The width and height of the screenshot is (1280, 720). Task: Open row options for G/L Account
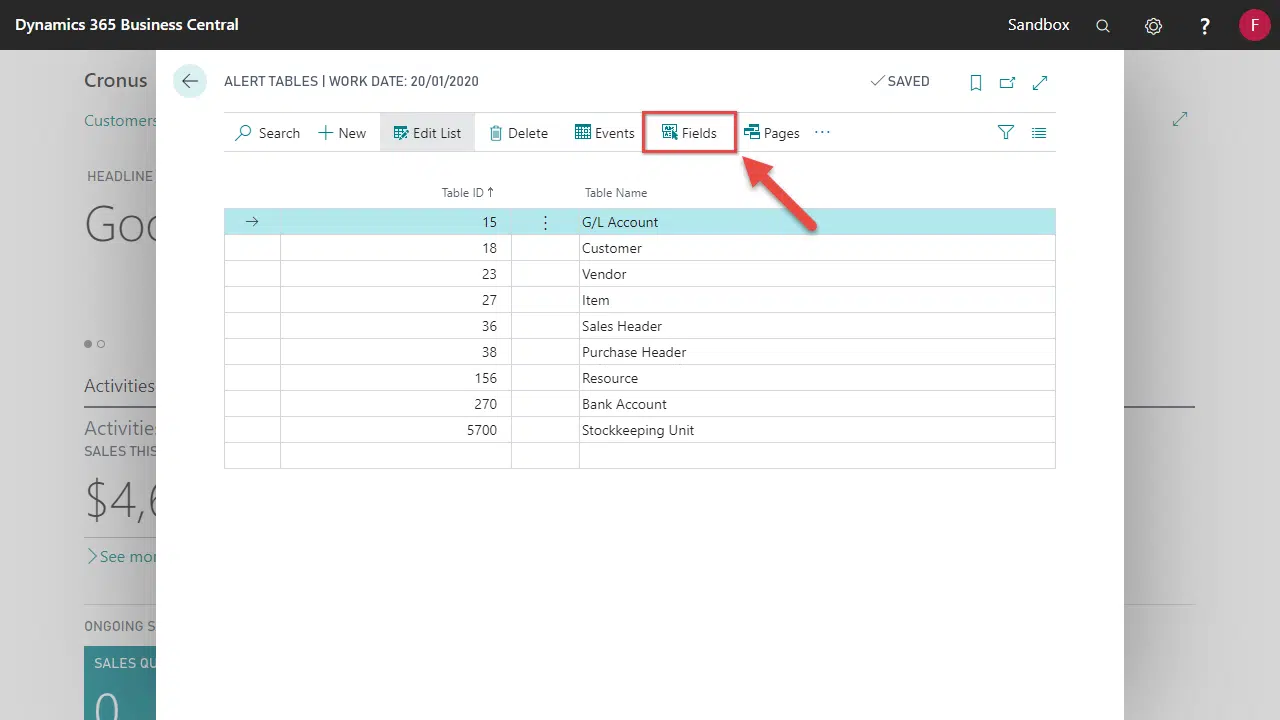[x=545, y=223]
